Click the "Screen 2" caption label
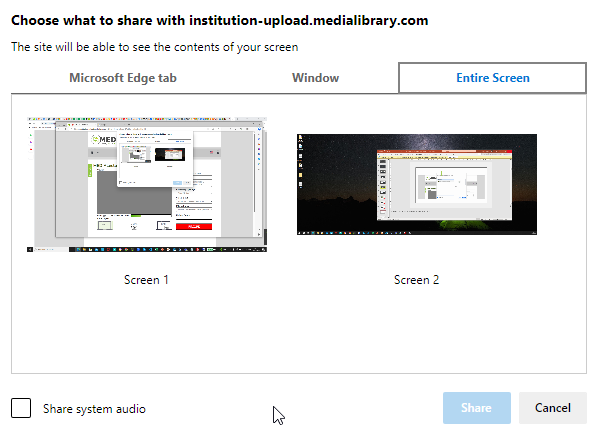Image resolution: width=598 pixels, height=438 pixels. [416, 280]
